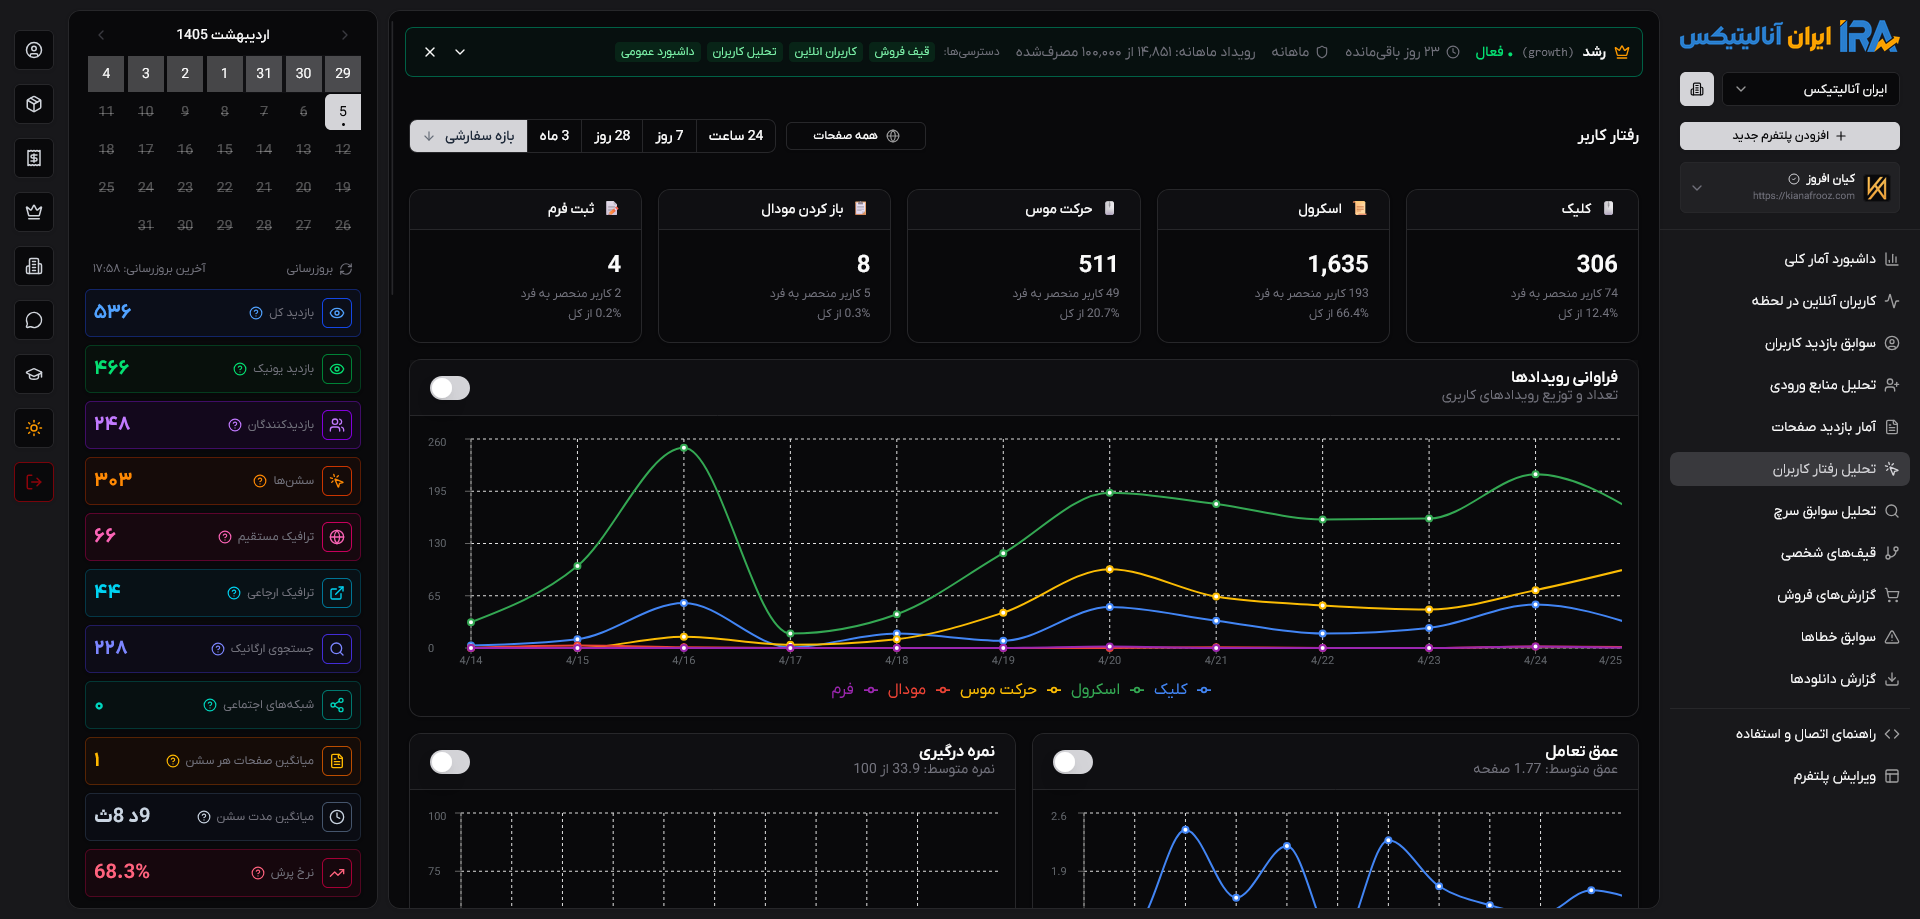Select day 5 in the calendar
Viewport: 1920px width, 919px height.
343,112
